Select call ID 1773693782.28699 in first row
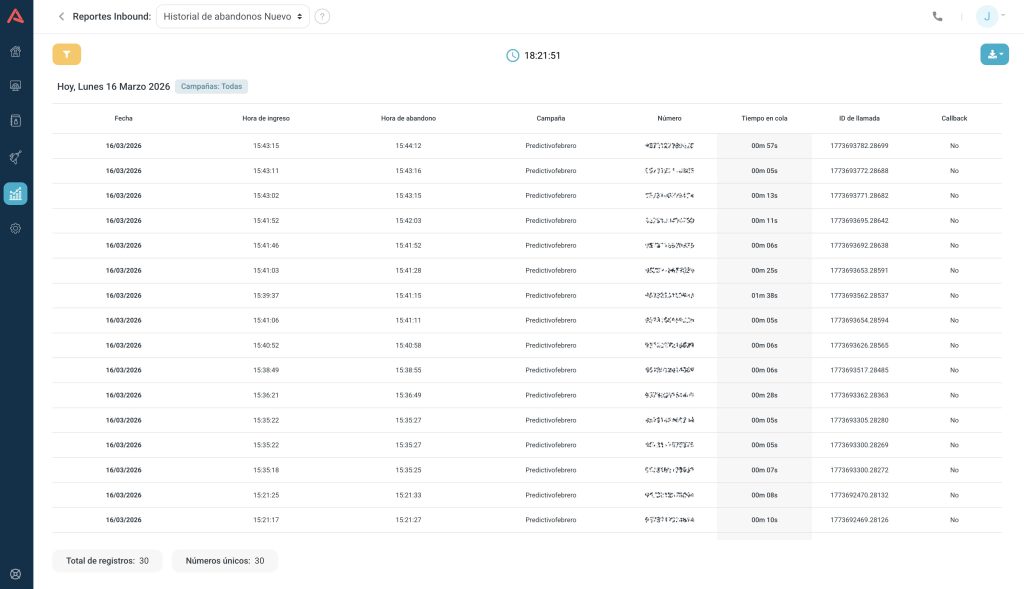Screen dimensions: 1024x589 click(859, 146)
